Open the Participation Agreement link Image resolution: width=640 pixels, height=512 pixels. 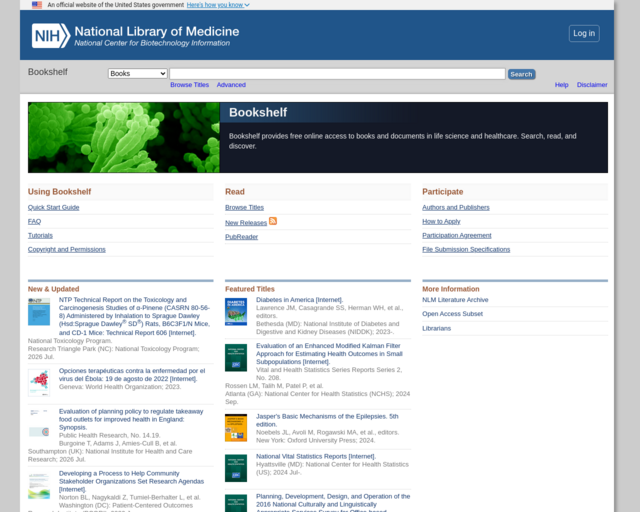457,236
